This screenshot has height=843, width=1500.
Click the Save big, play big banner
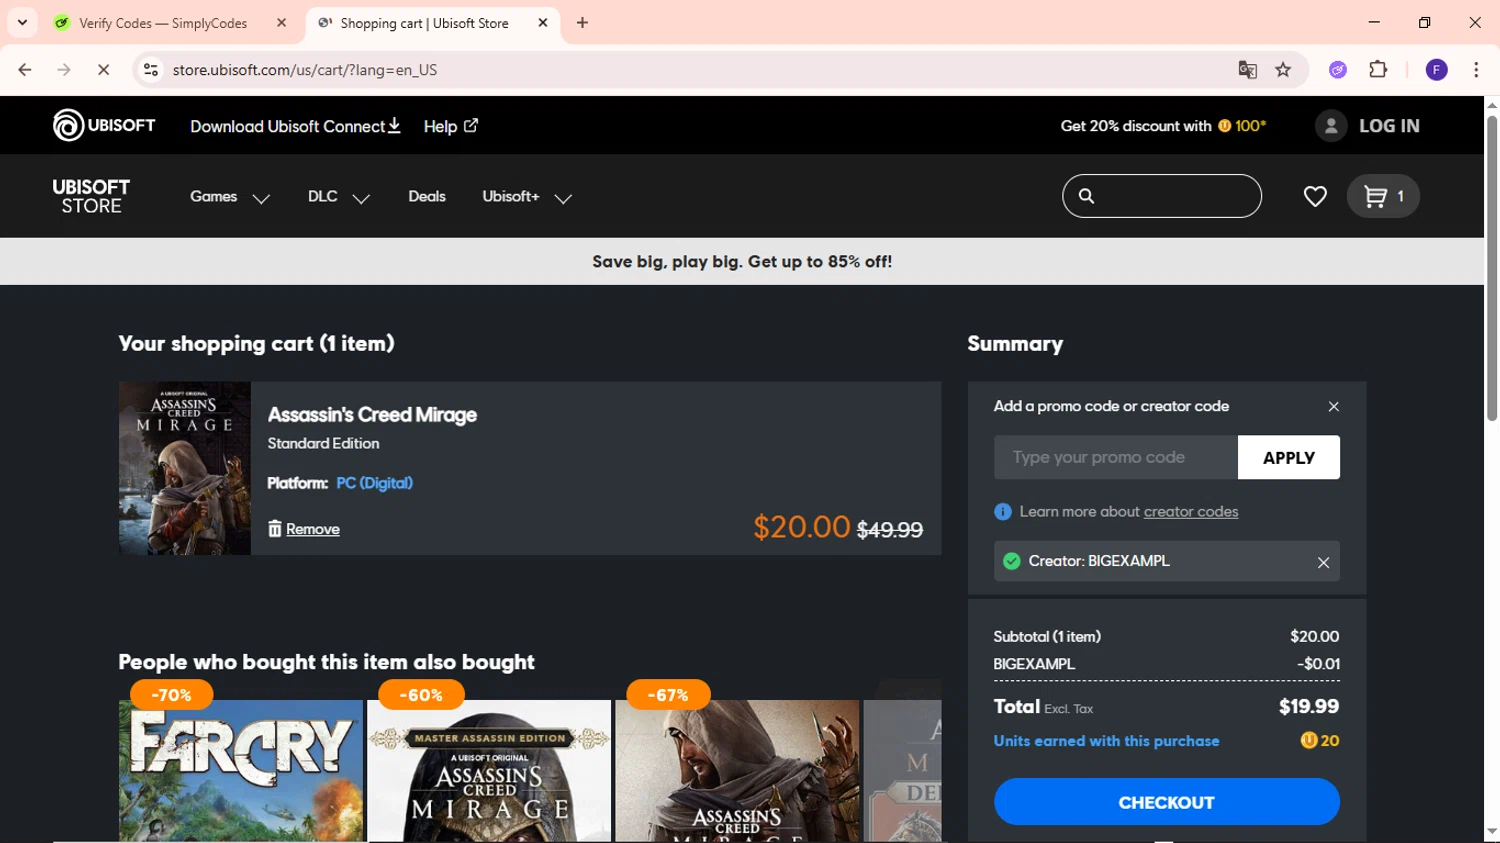(742, 262)
